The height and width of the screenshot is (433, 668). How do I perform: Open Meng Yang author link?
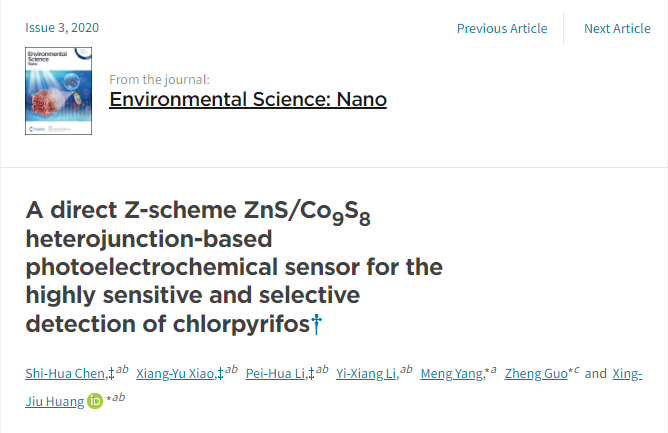coord(452,373)
